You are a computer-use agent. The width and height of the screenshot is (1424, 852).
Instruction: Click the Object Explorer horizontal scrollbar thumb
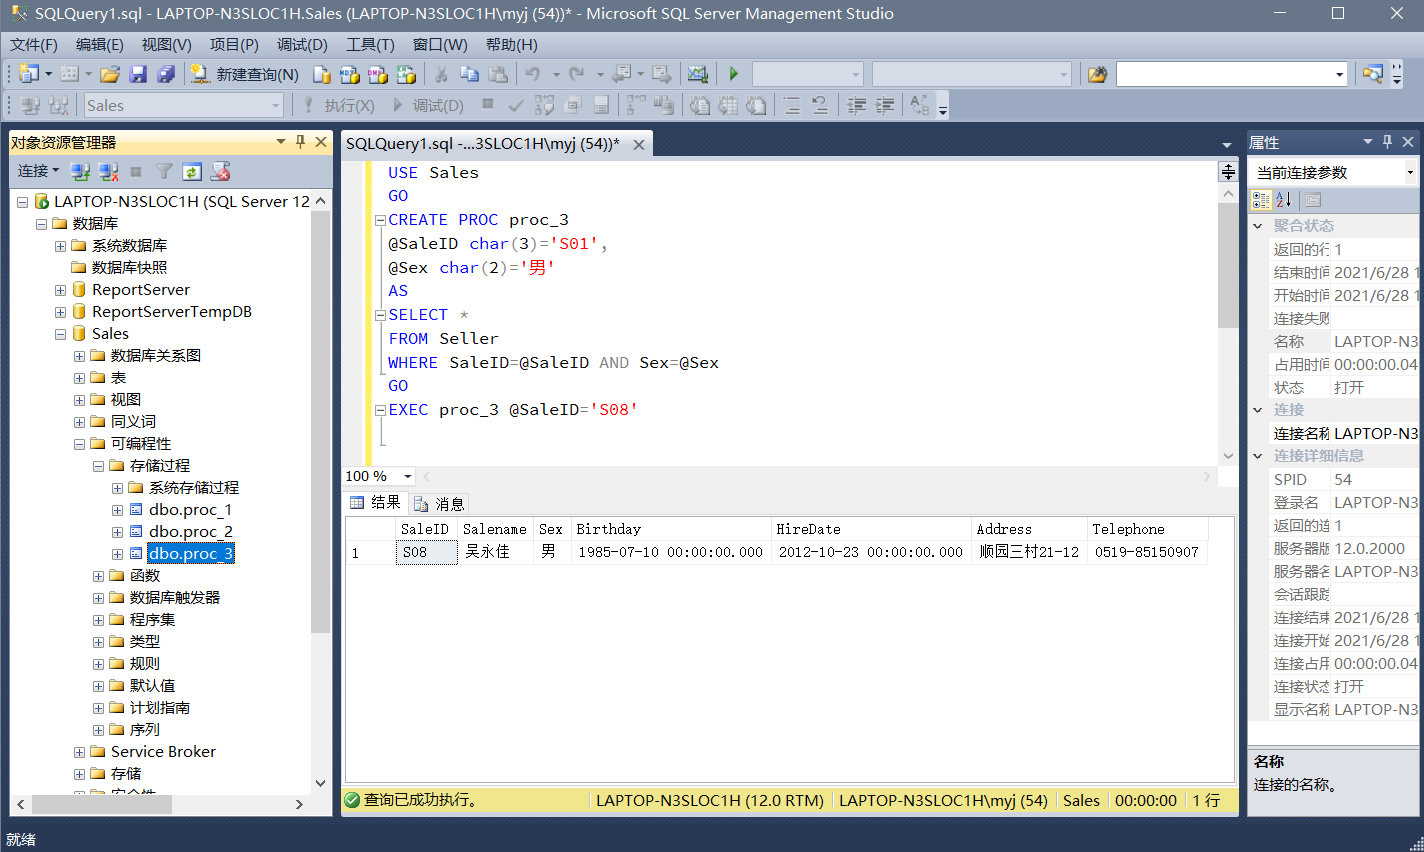pyautogui.click(x=100, y=804)
